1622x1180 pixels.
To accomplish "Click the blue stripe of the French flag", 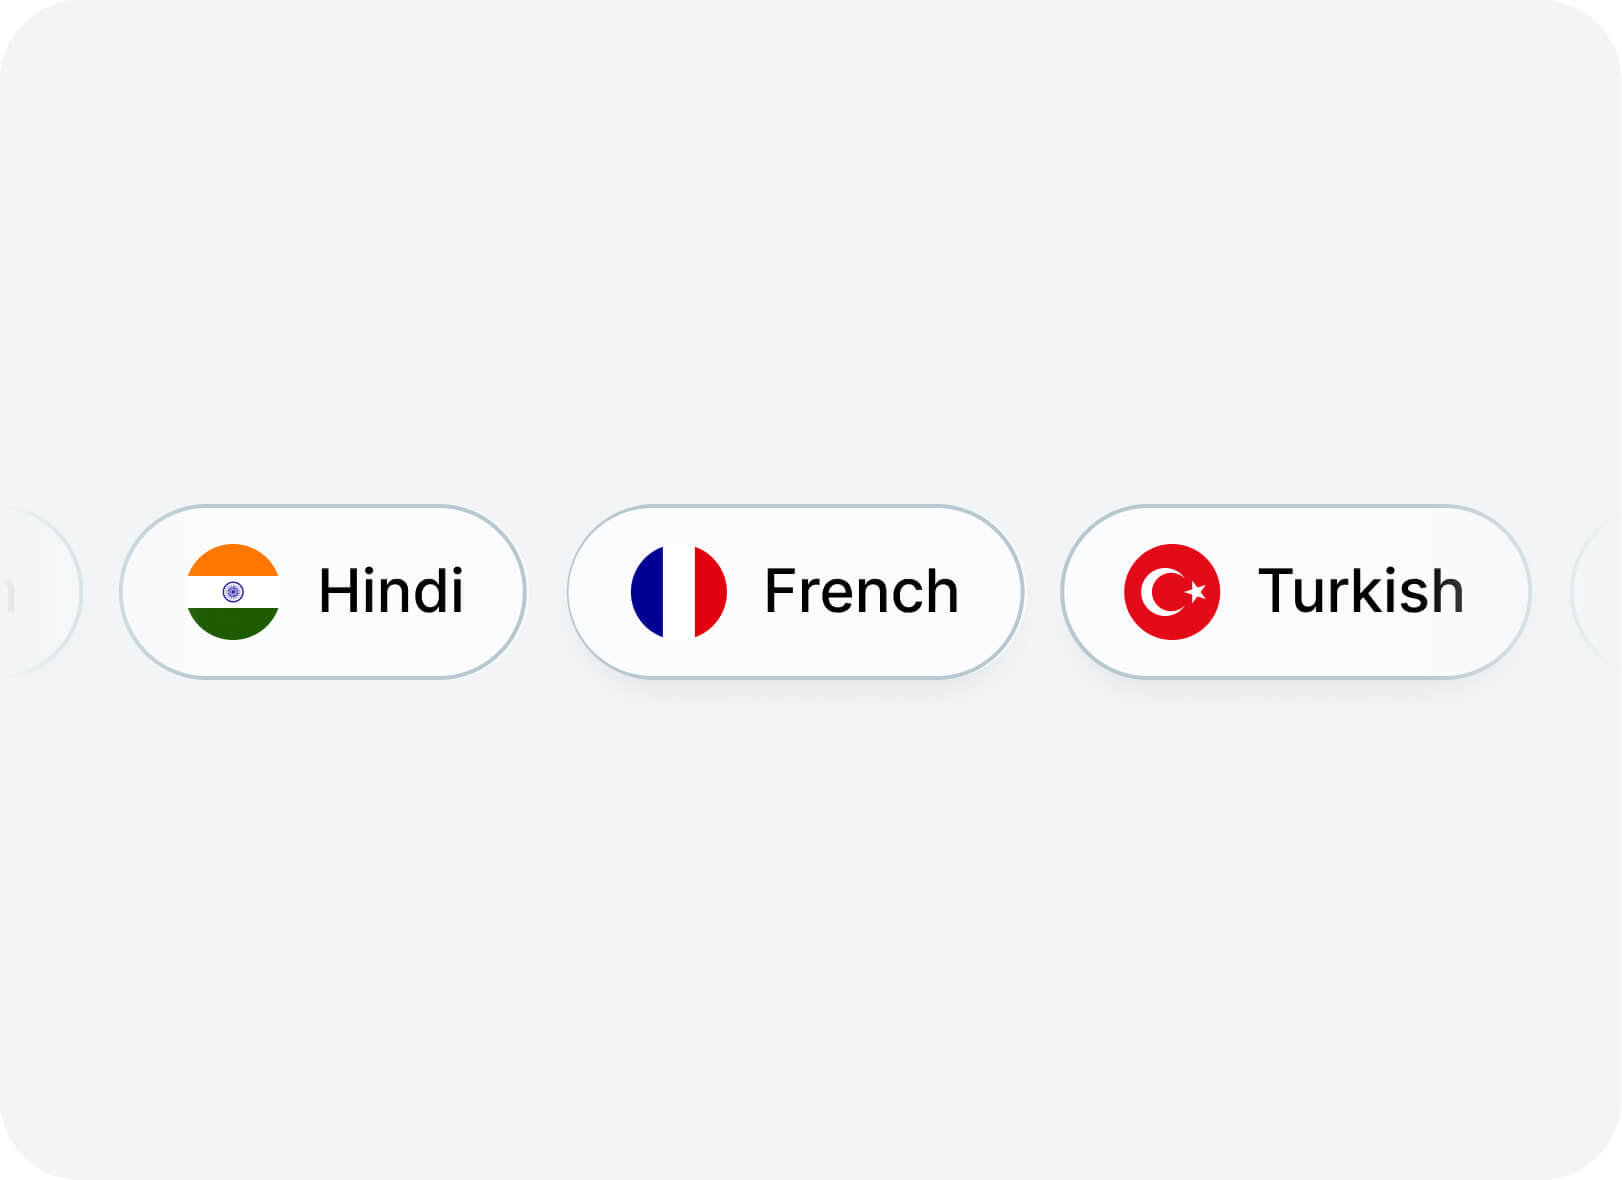I will click(x=647, y=591).
